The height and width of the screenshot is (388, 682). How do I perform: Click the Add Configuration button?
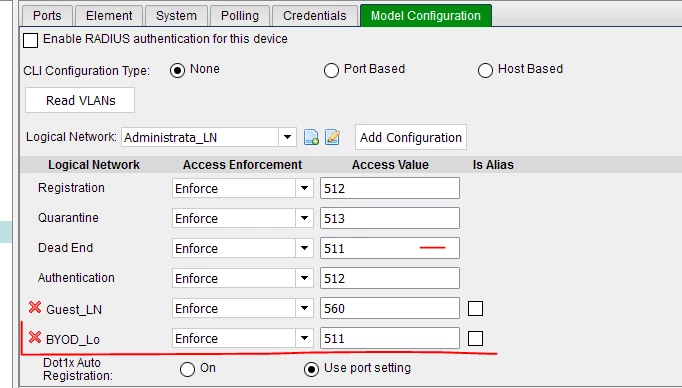click(x=411, y=137)
